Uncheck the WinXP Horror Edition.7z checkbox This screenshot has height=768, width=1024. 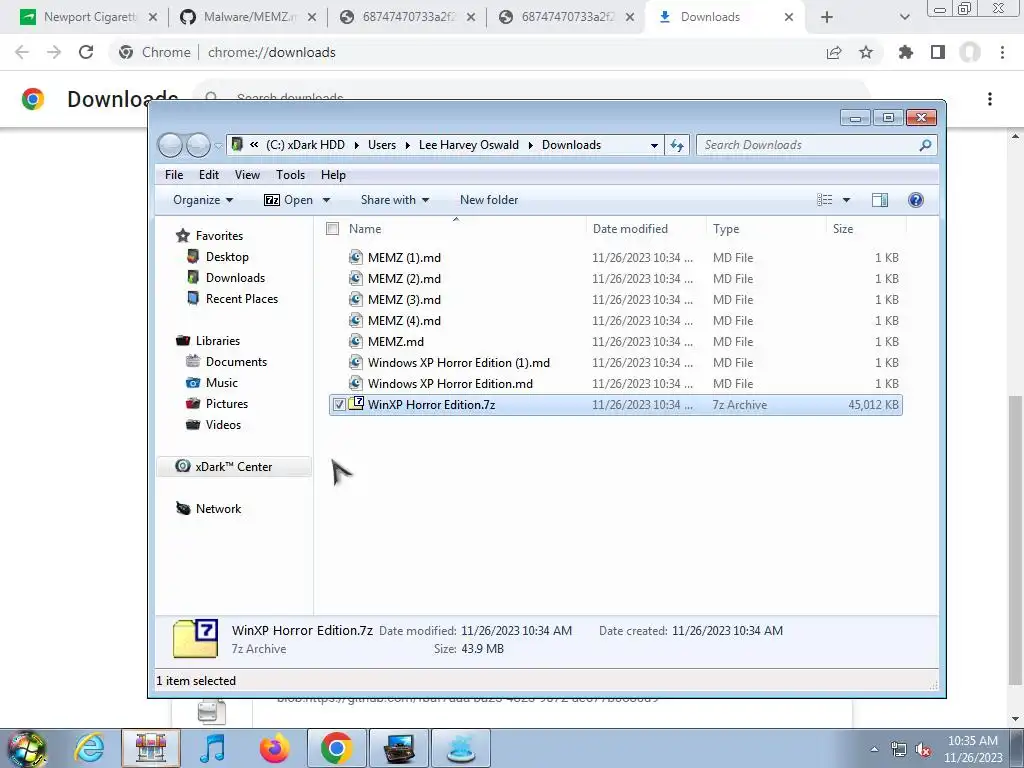click(x=339, y=404)
